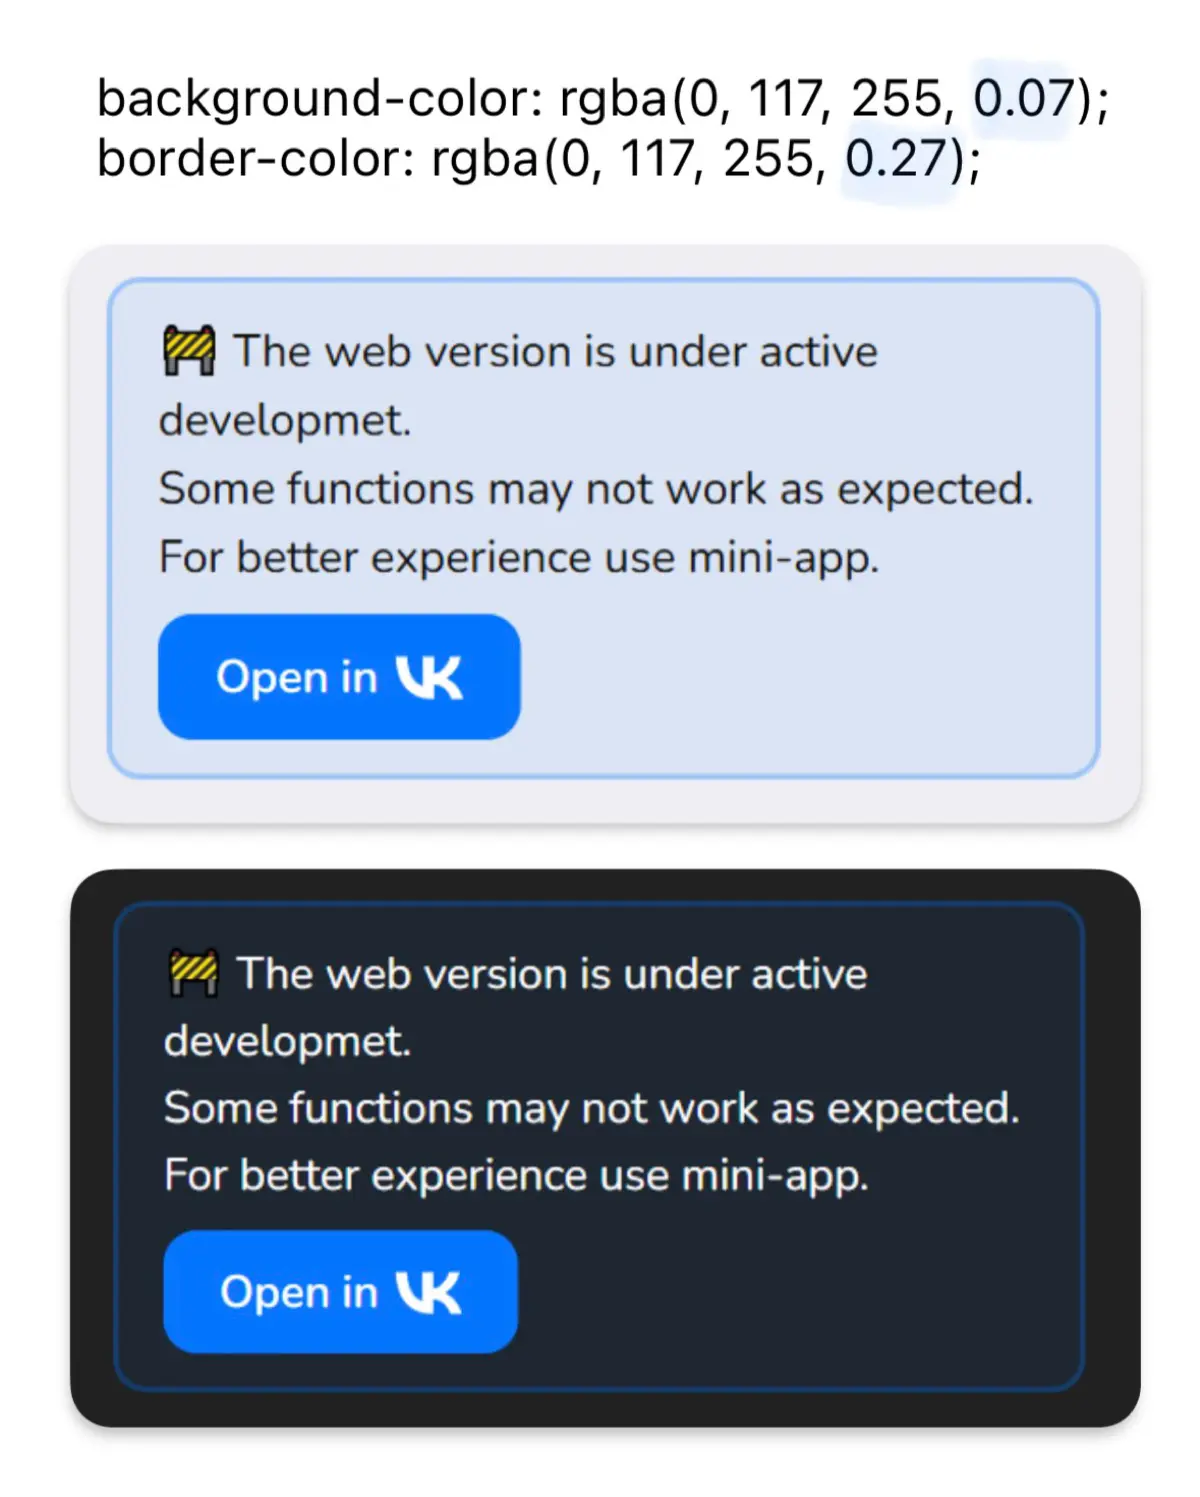The width and height of the screenshot is (1200, 1497).
Task: Click the misspelled 'developmet.' word in light banner
Action: (285, 421)
